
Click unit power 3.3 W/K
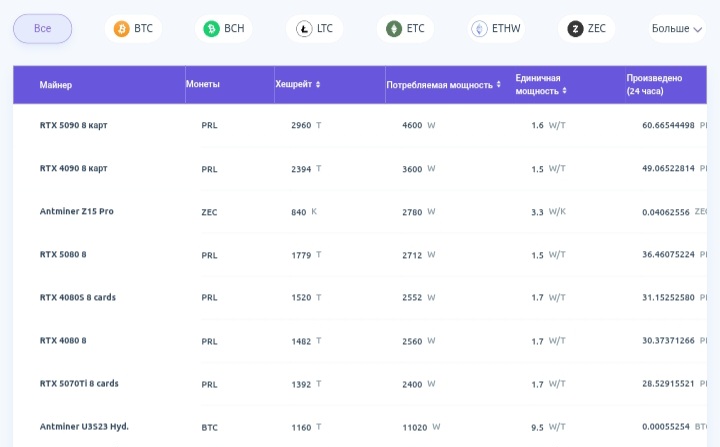[x=548, y=212]
